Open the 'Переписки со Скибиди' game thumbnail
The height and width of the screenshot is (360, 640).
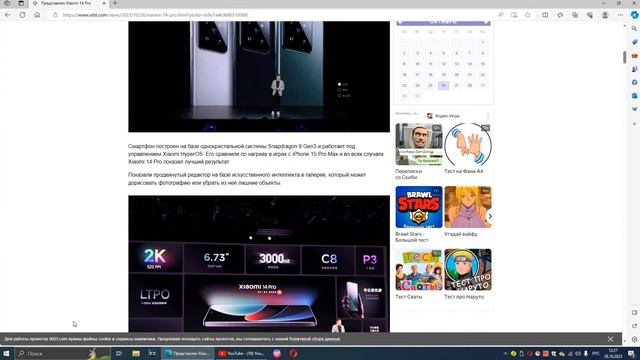click(419, 144)
